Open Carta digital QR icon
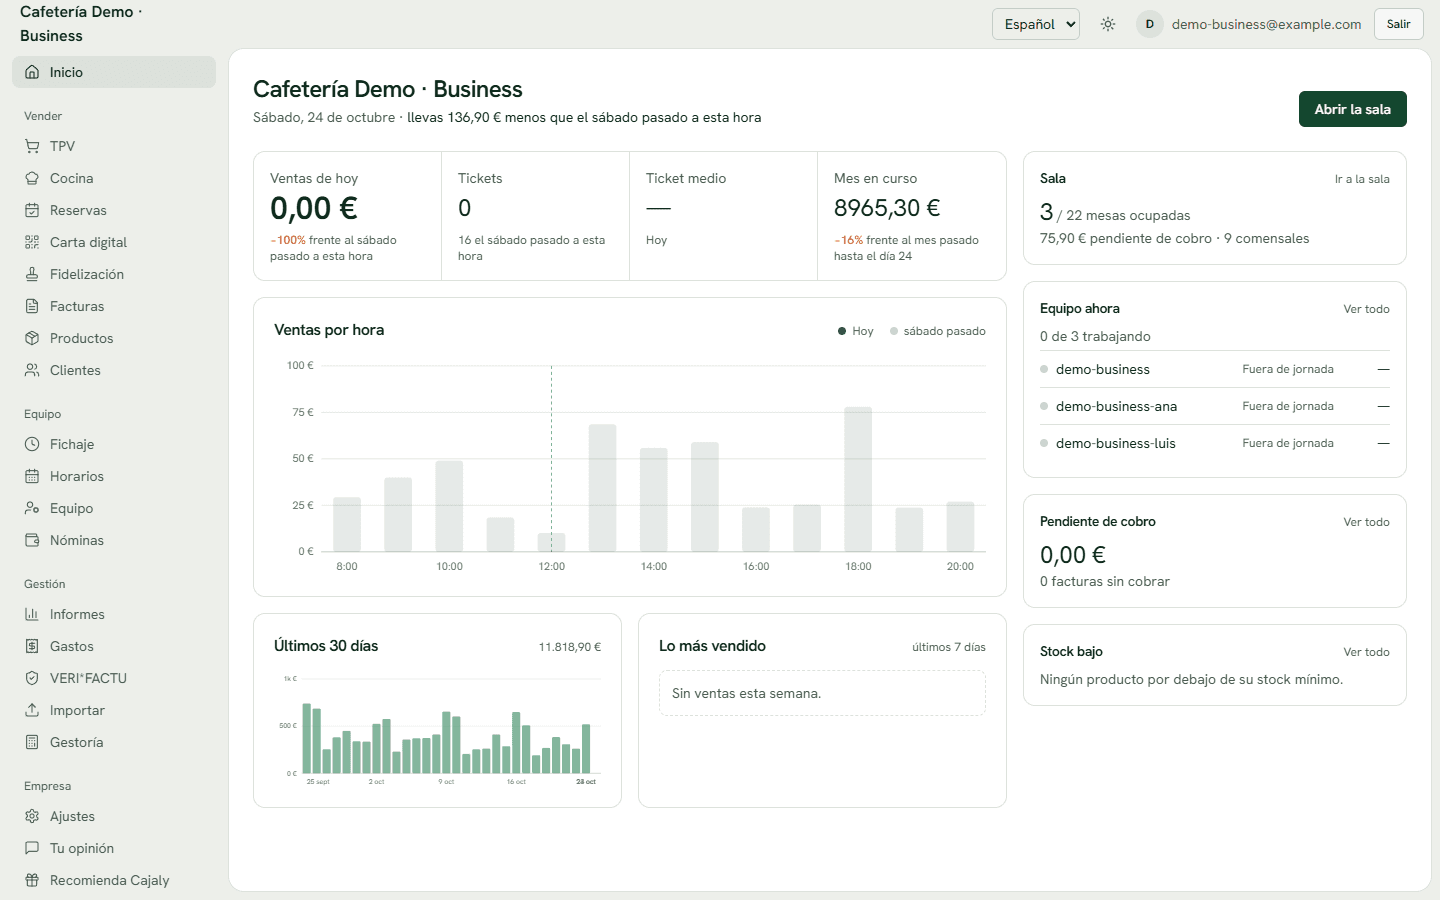1440x900 pixels. pyautogui.click(x=32, y=242)
